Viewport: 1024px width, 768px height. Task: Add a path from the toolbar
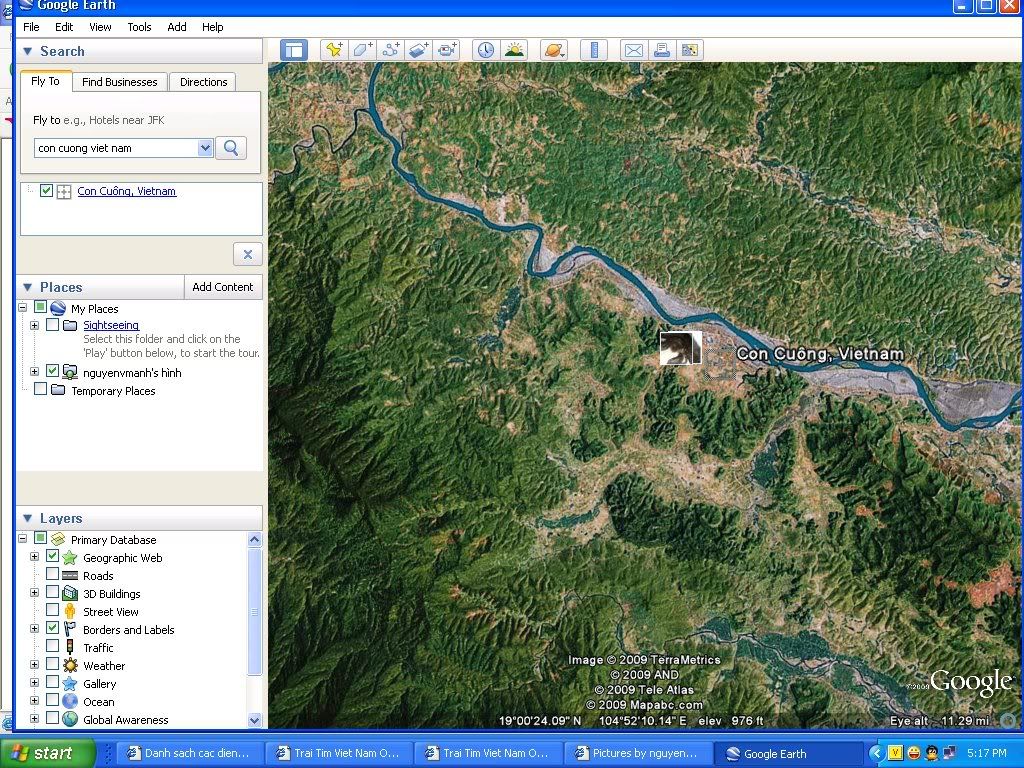point(390,50)
